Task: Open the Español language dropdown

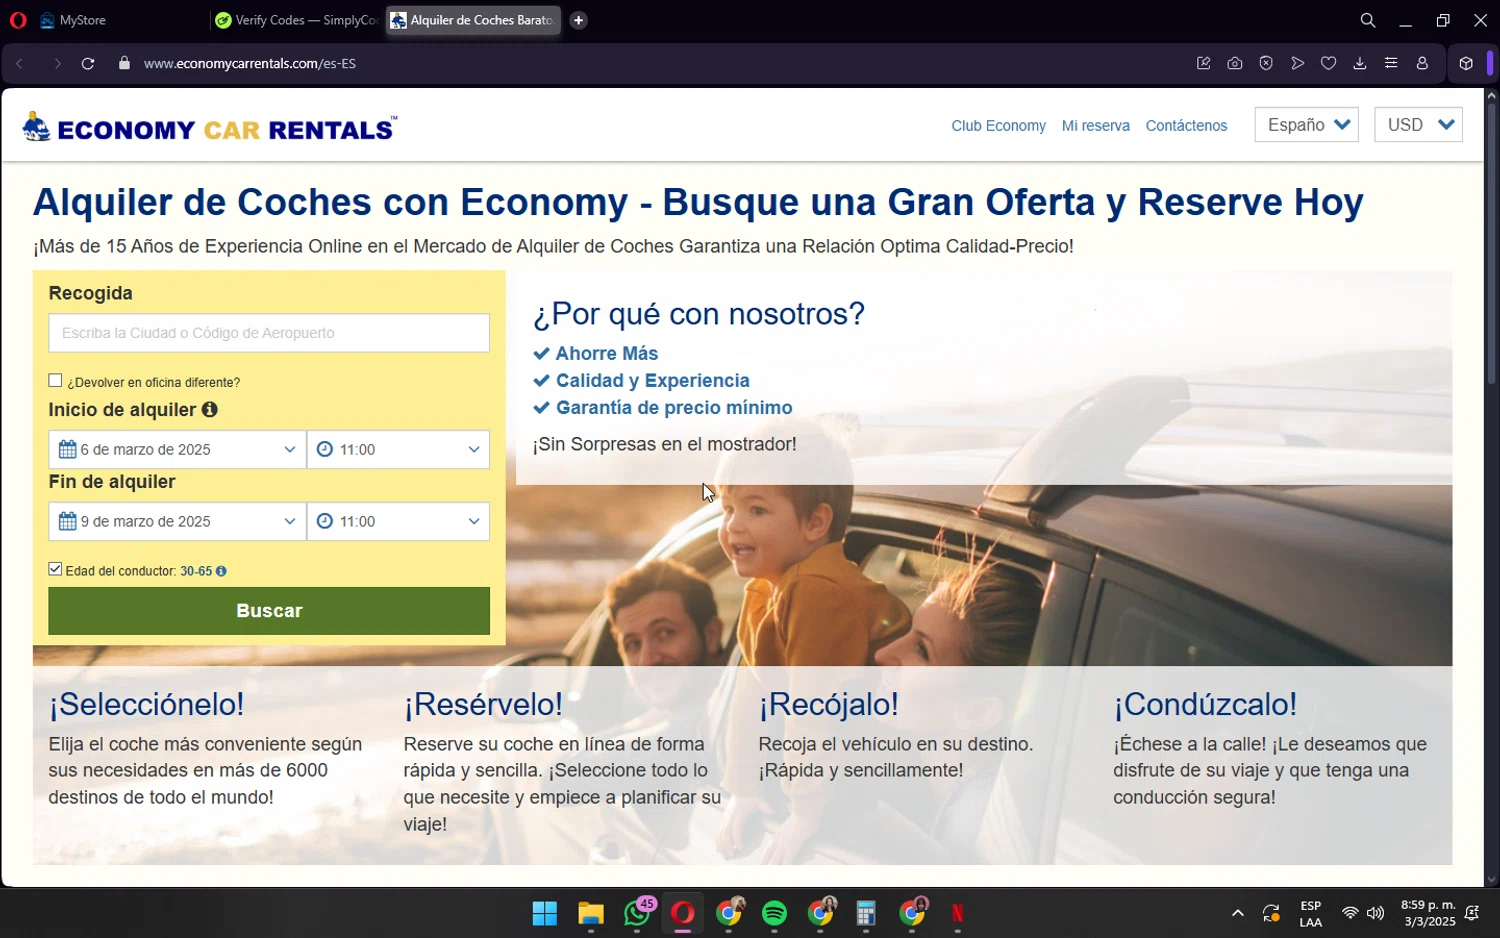Action: (1306, 125)
